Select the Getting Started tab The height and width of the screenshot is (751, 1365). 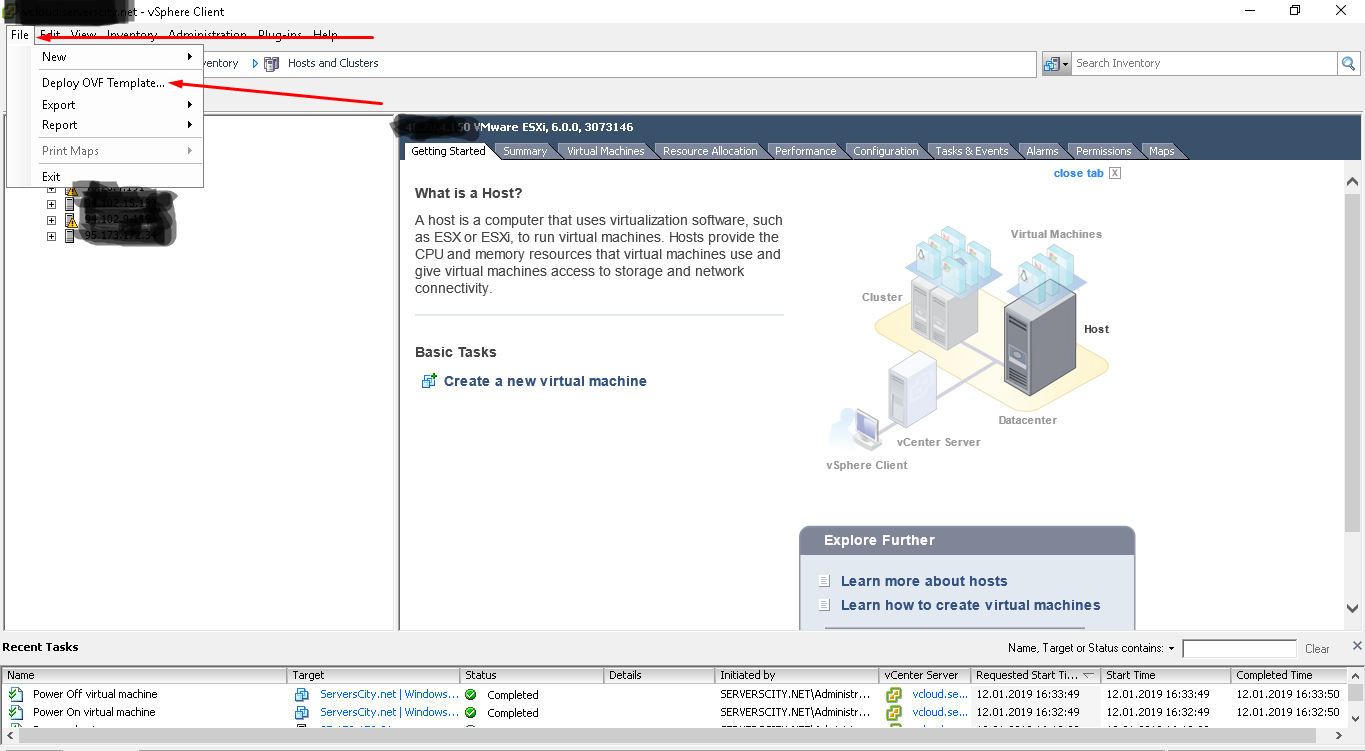click(448, 151)
